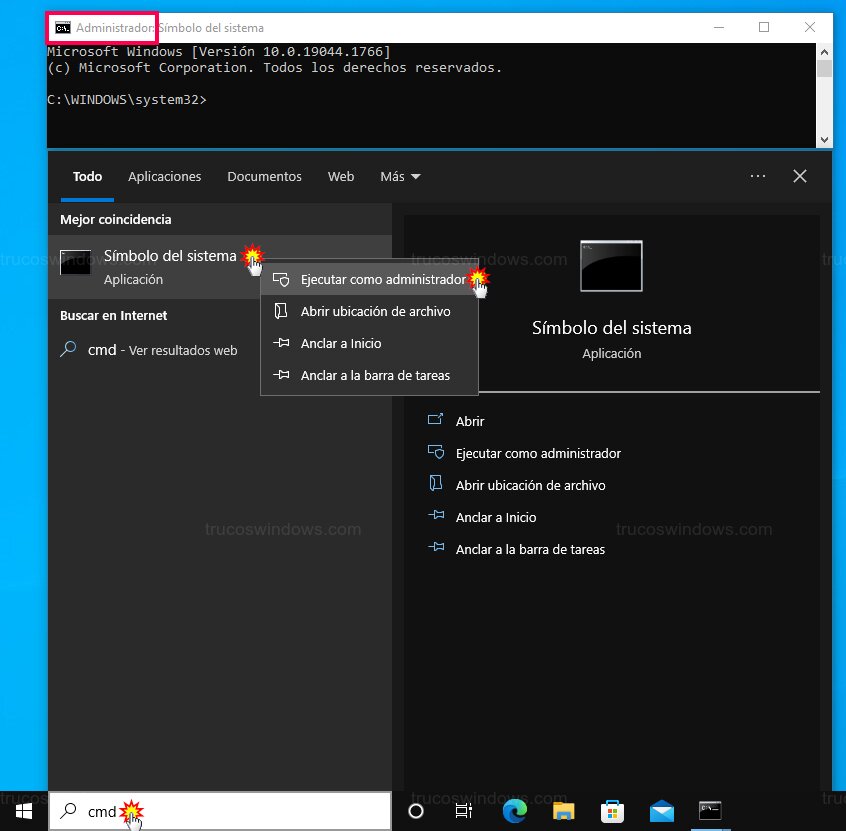Switch to the Aplicaciones tab
The image size is (846, 831).
[164, 176]
